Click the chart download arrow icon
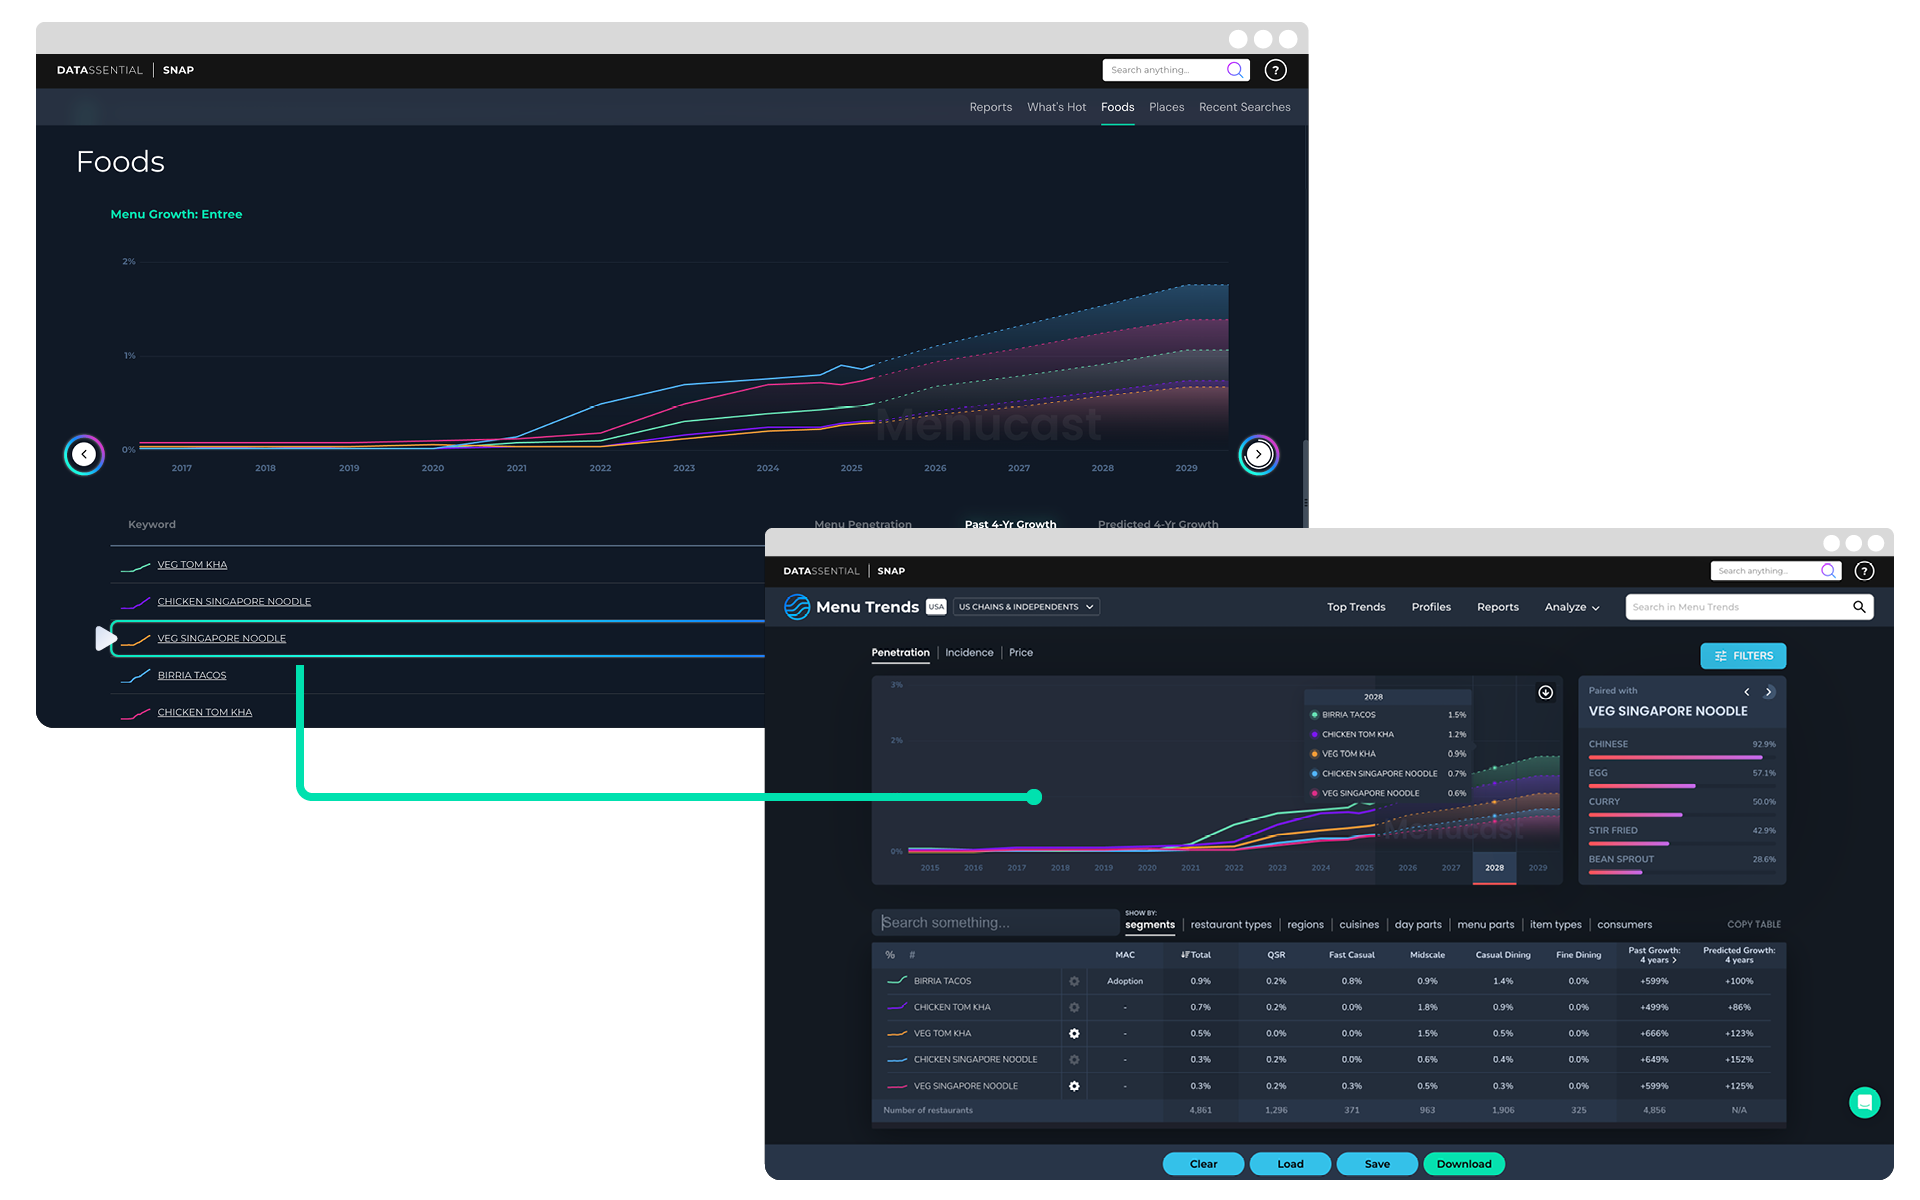This screenshot has width=1920, height=1200. coord(1545,692)
